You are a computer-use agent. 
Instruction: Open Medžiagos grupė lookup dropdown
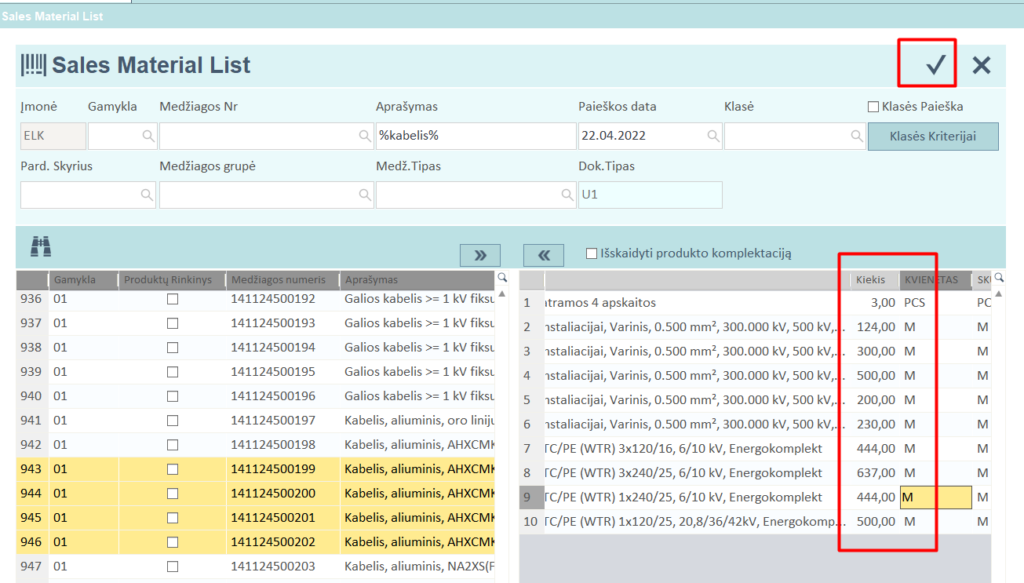pos(364,195)
